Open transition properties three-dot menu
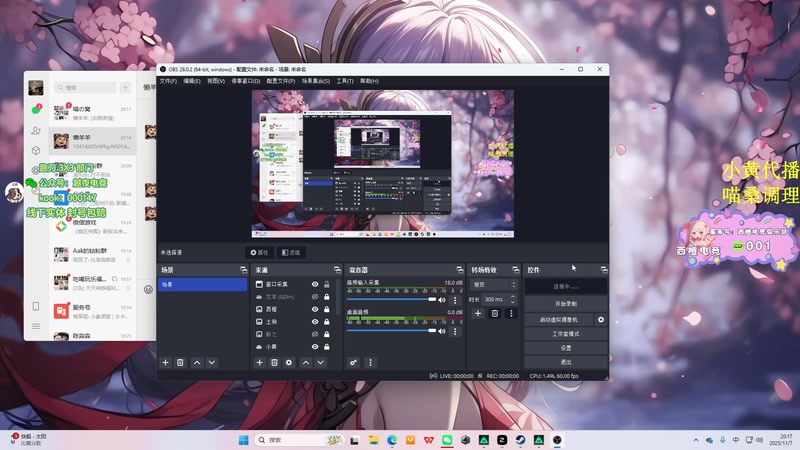The height and width of the screenshot is (450, 800). click(511, 313)
